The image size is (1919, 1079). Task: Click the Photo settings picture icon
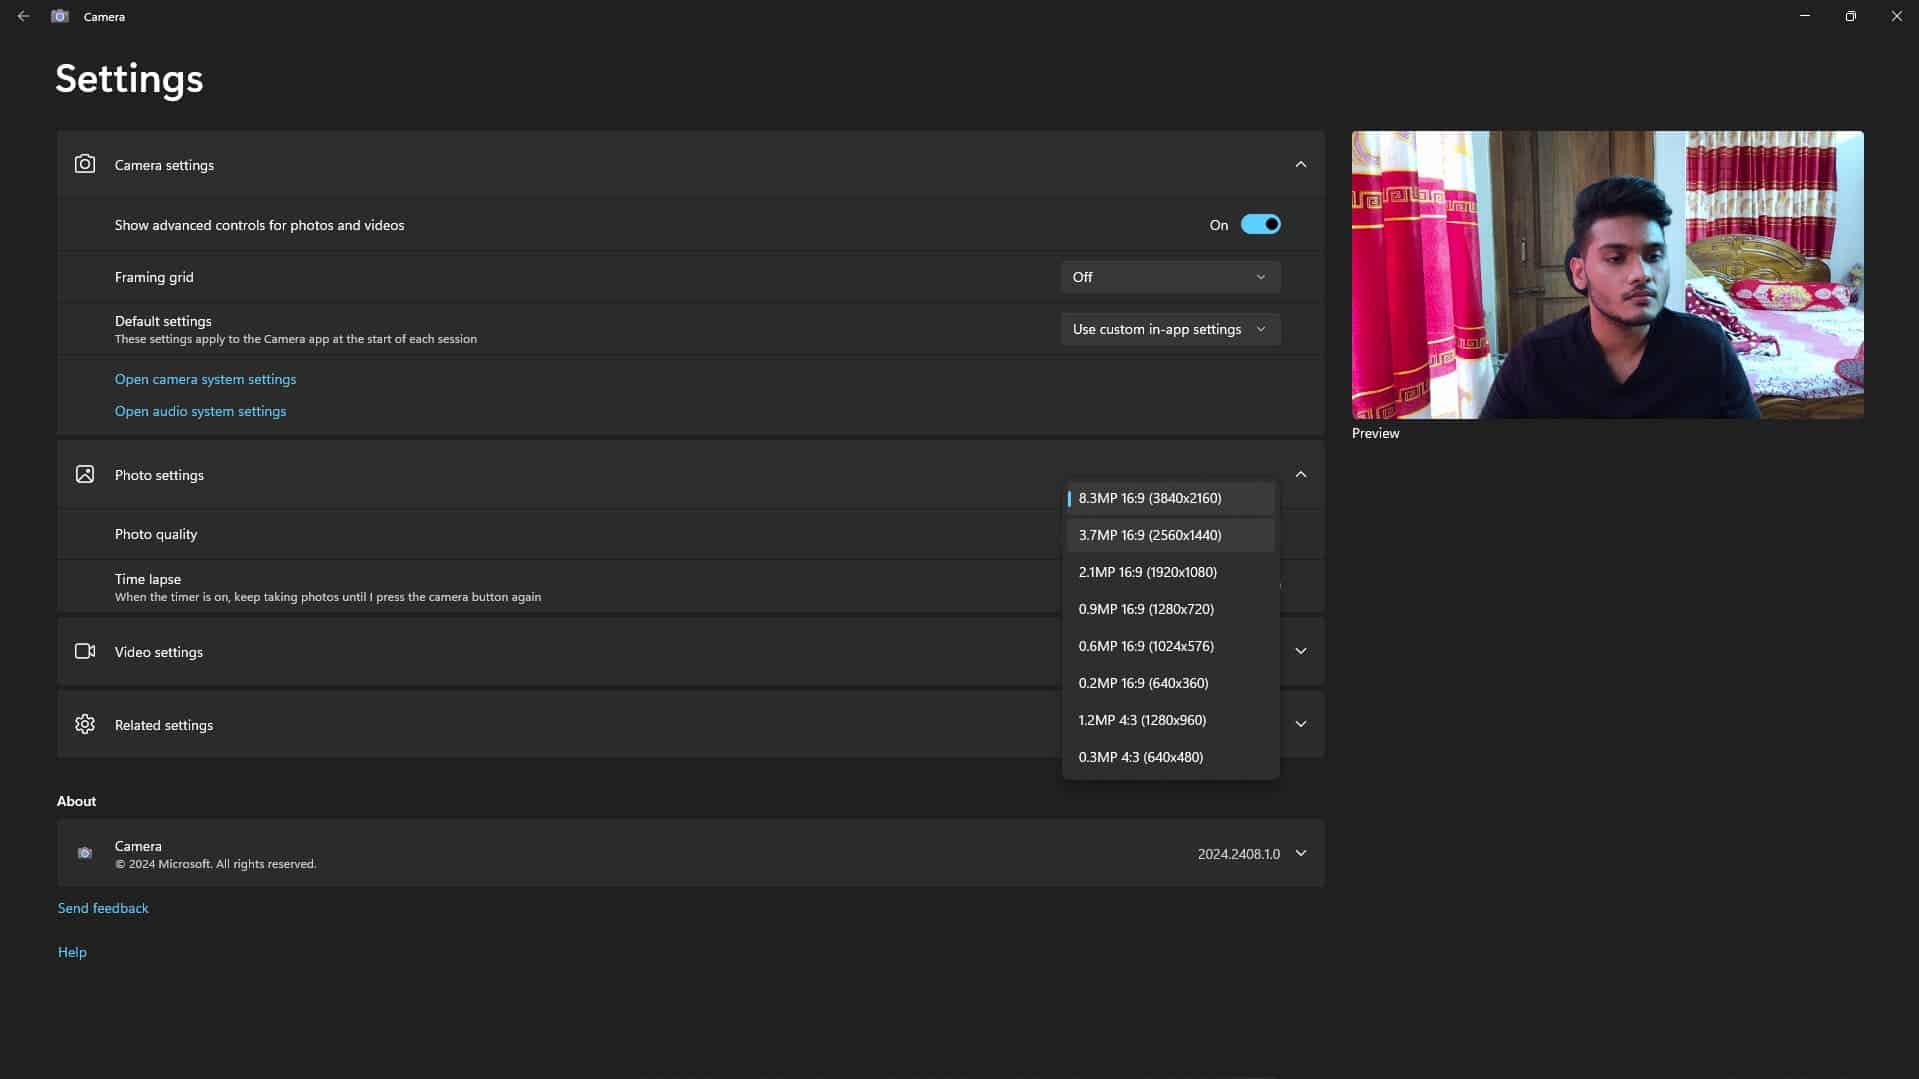tap(85, 474)
